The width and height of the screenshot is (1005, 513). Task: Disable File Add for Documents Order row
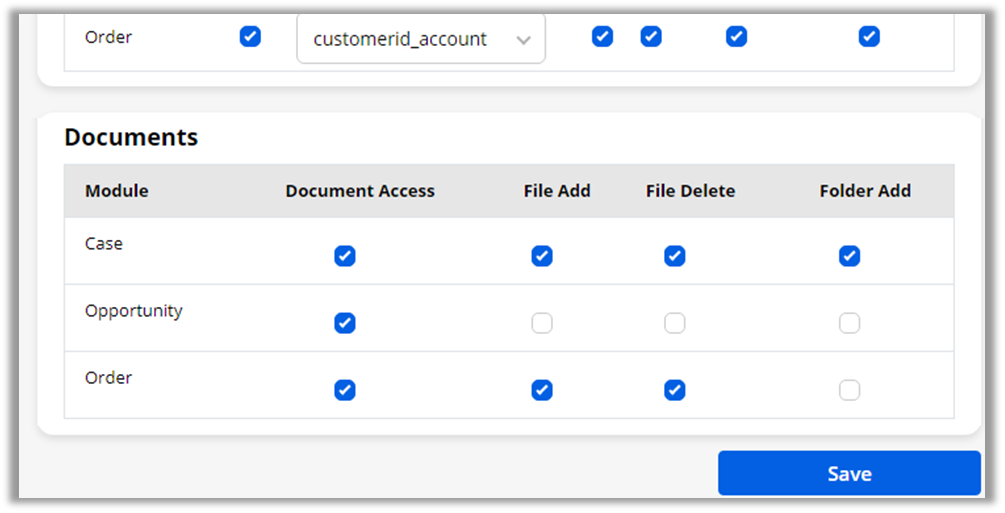542,390
